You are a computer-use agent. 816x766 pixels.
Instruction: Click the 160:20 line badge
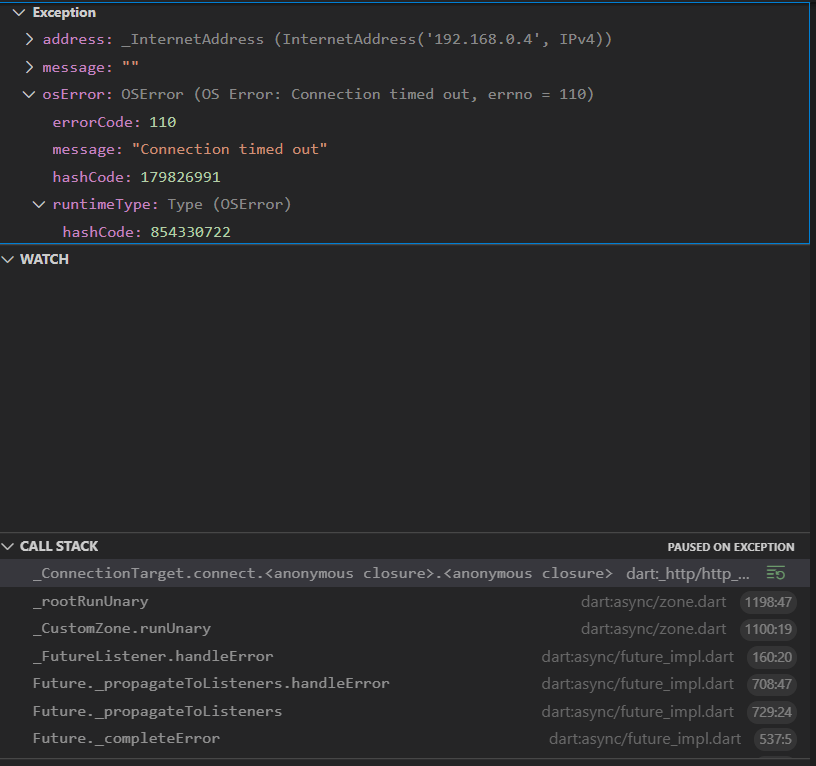pos(772,657)
